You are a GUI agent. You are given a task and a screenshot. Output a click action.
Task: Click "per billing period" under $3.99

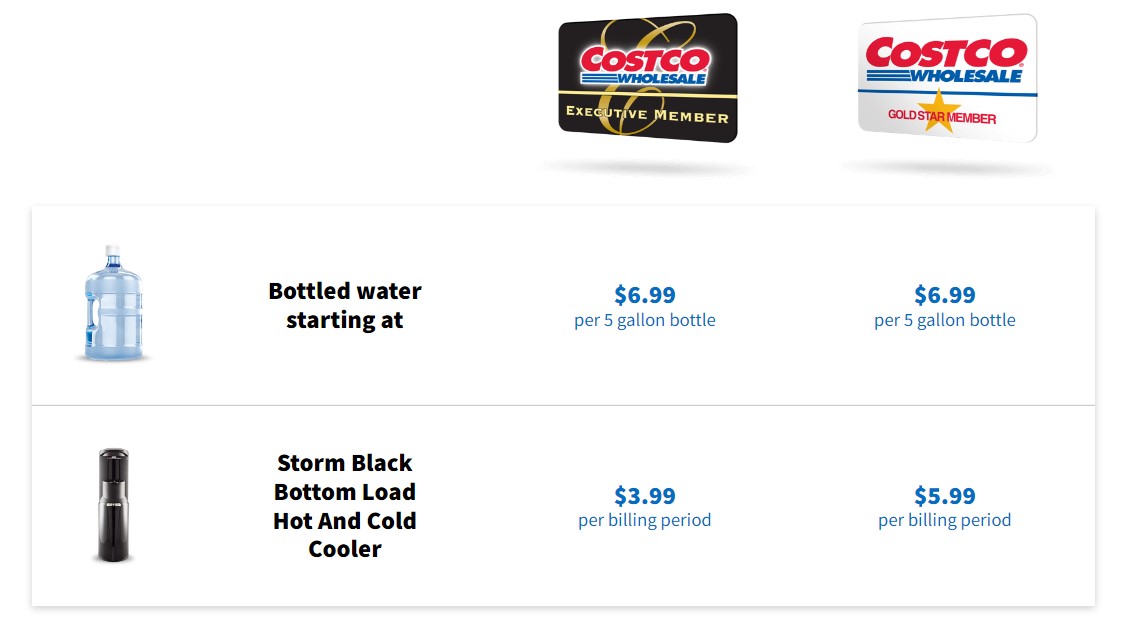pos(645,521)
